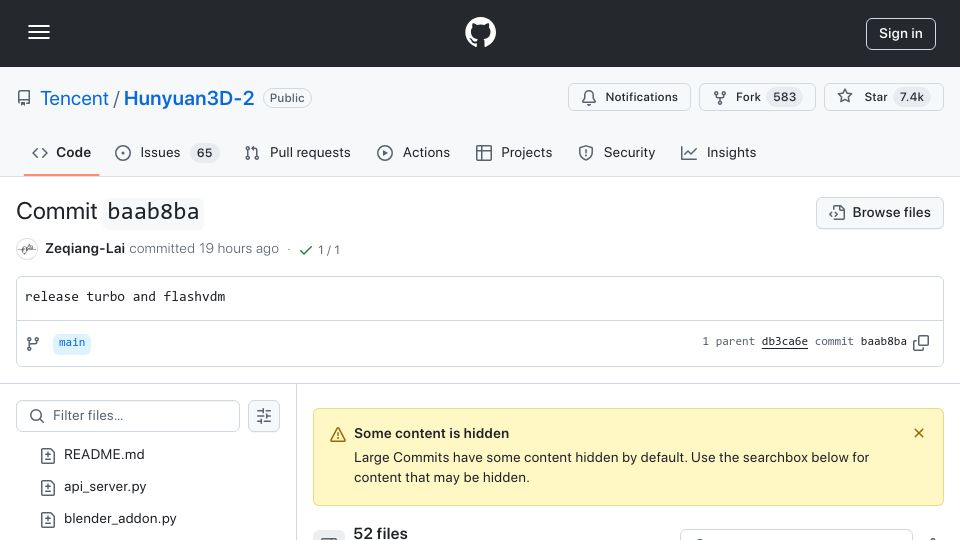Click the 52 files label

(x=380, y=533)
